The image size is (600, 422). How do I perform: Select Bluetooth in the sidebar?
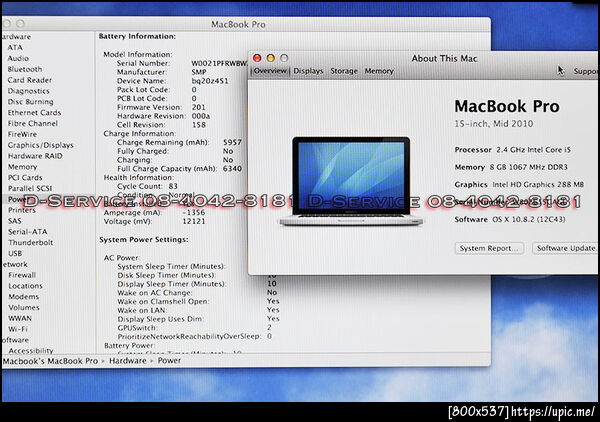(x=24, y=69)
